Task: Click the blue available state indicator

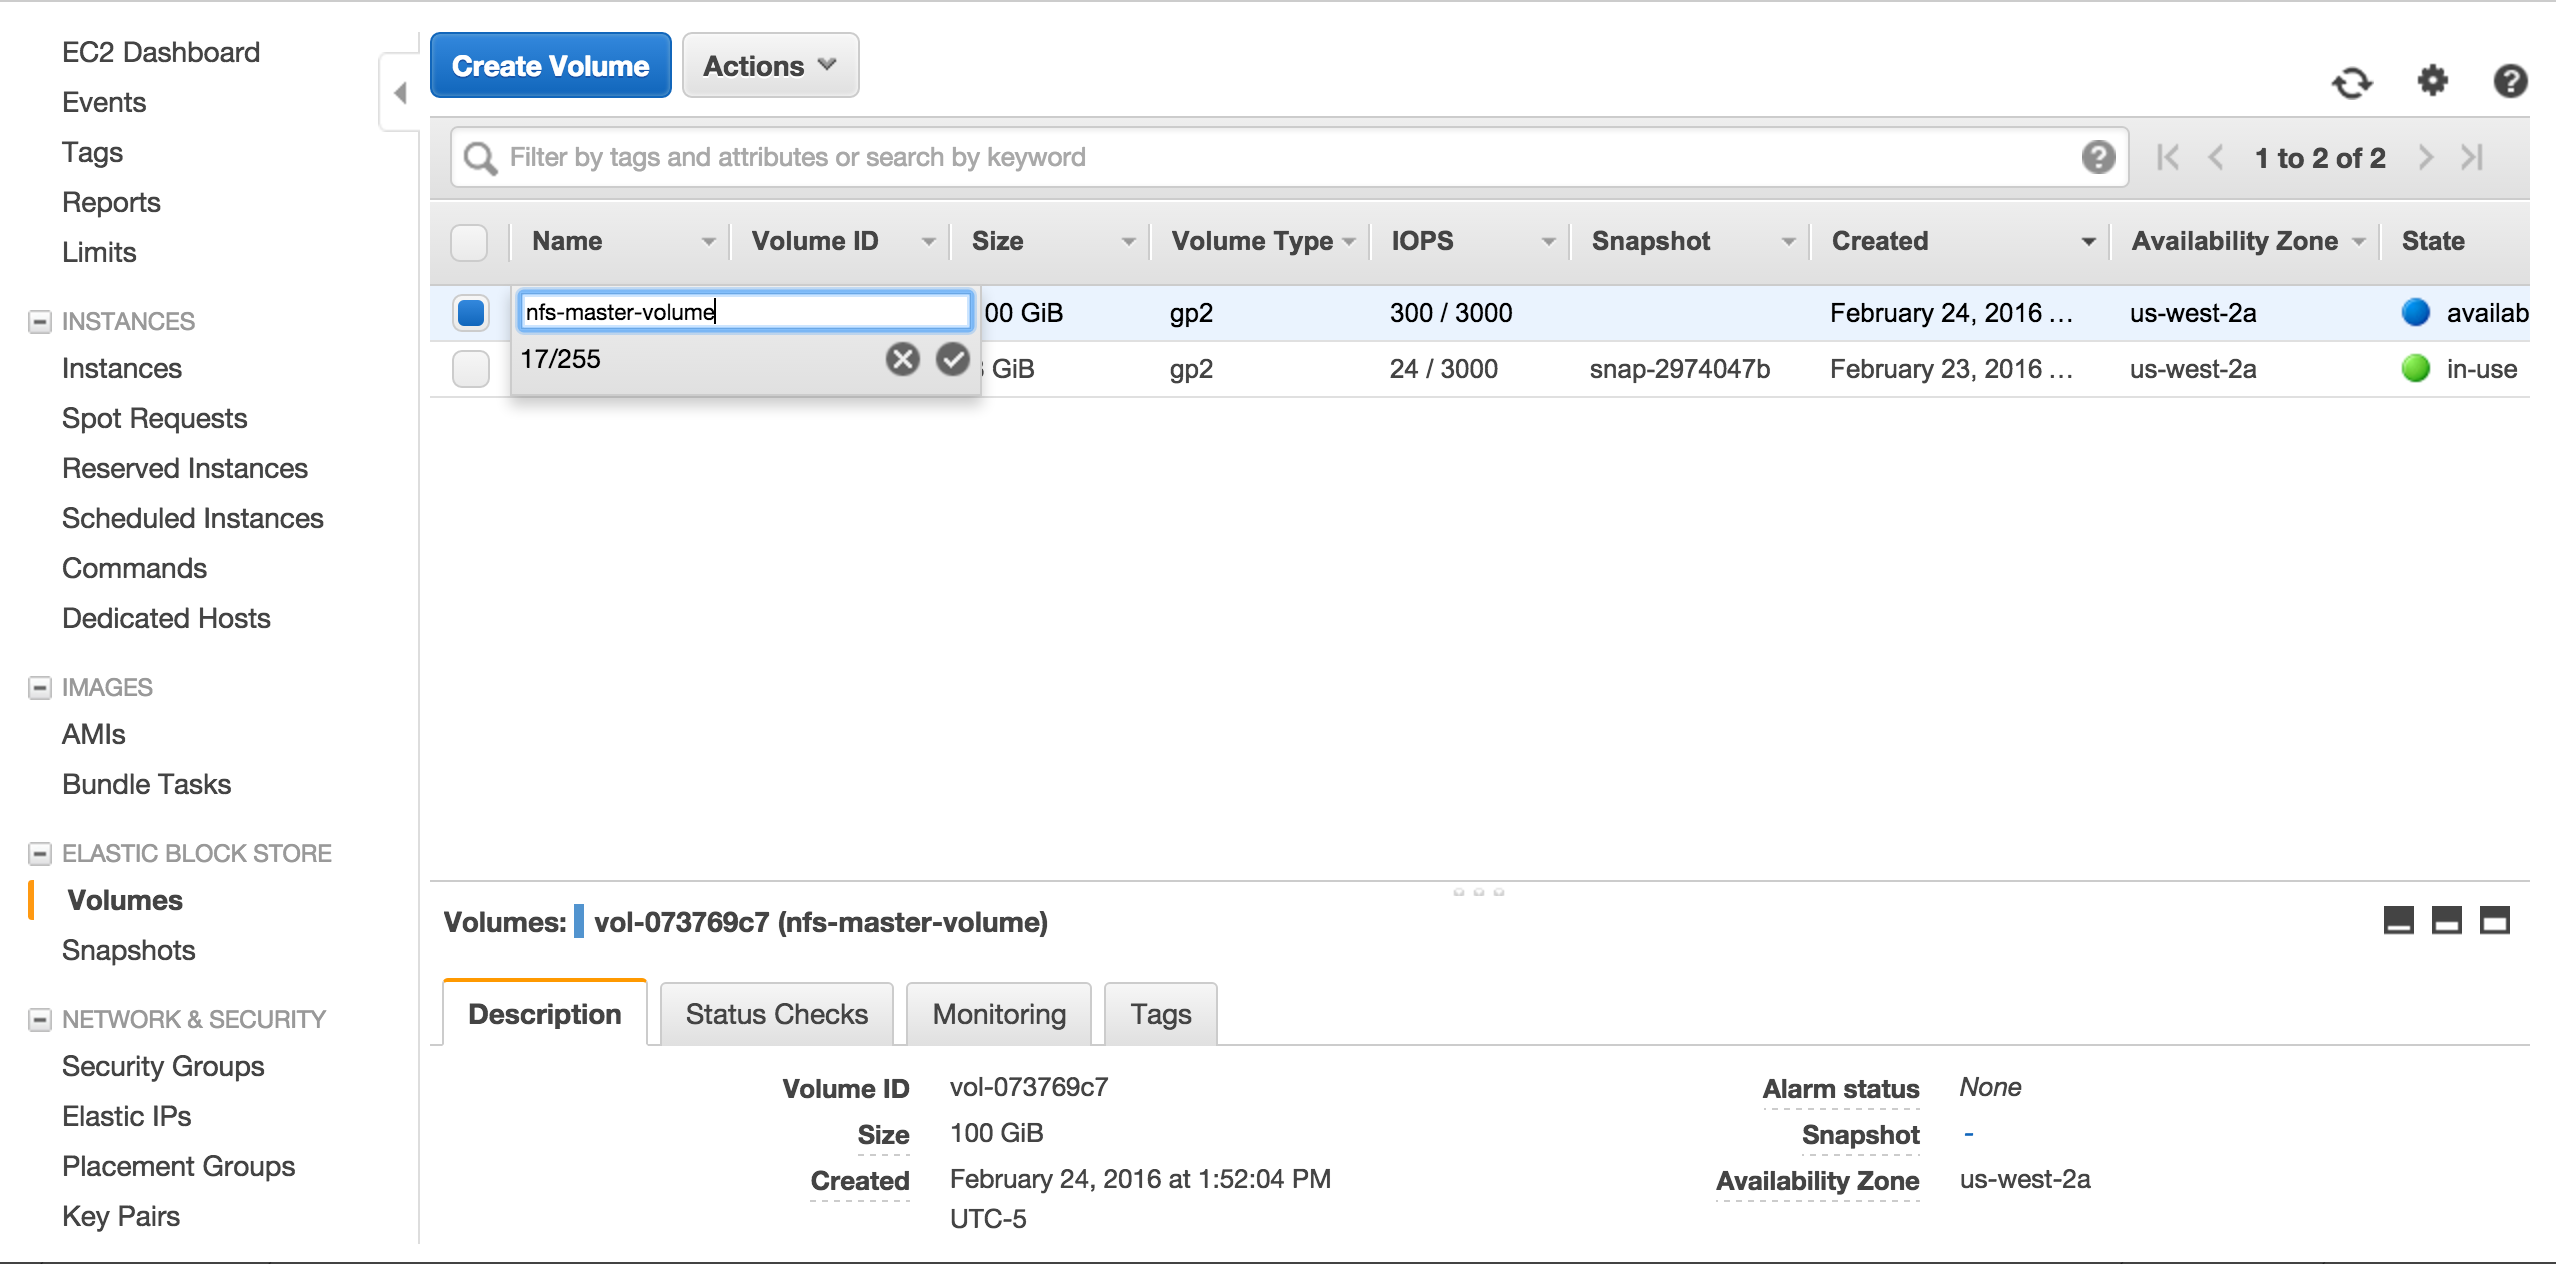Action: 2415,312
